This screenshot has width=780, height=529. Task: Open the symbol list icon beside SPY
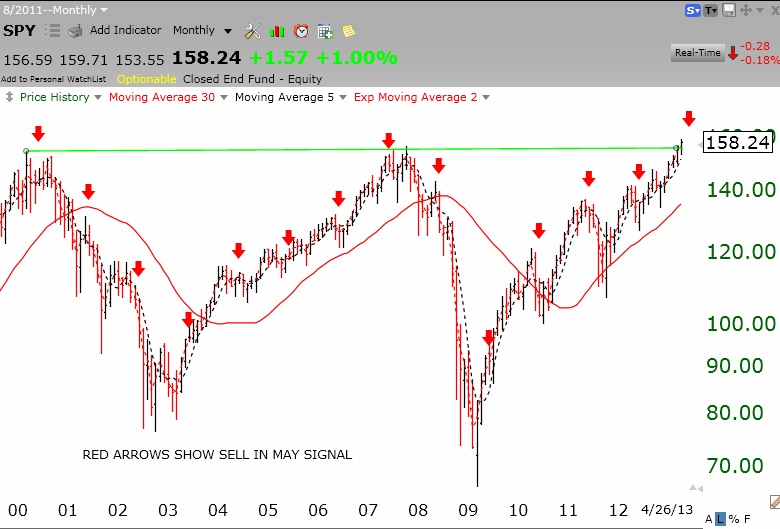(x=52, y=31)
